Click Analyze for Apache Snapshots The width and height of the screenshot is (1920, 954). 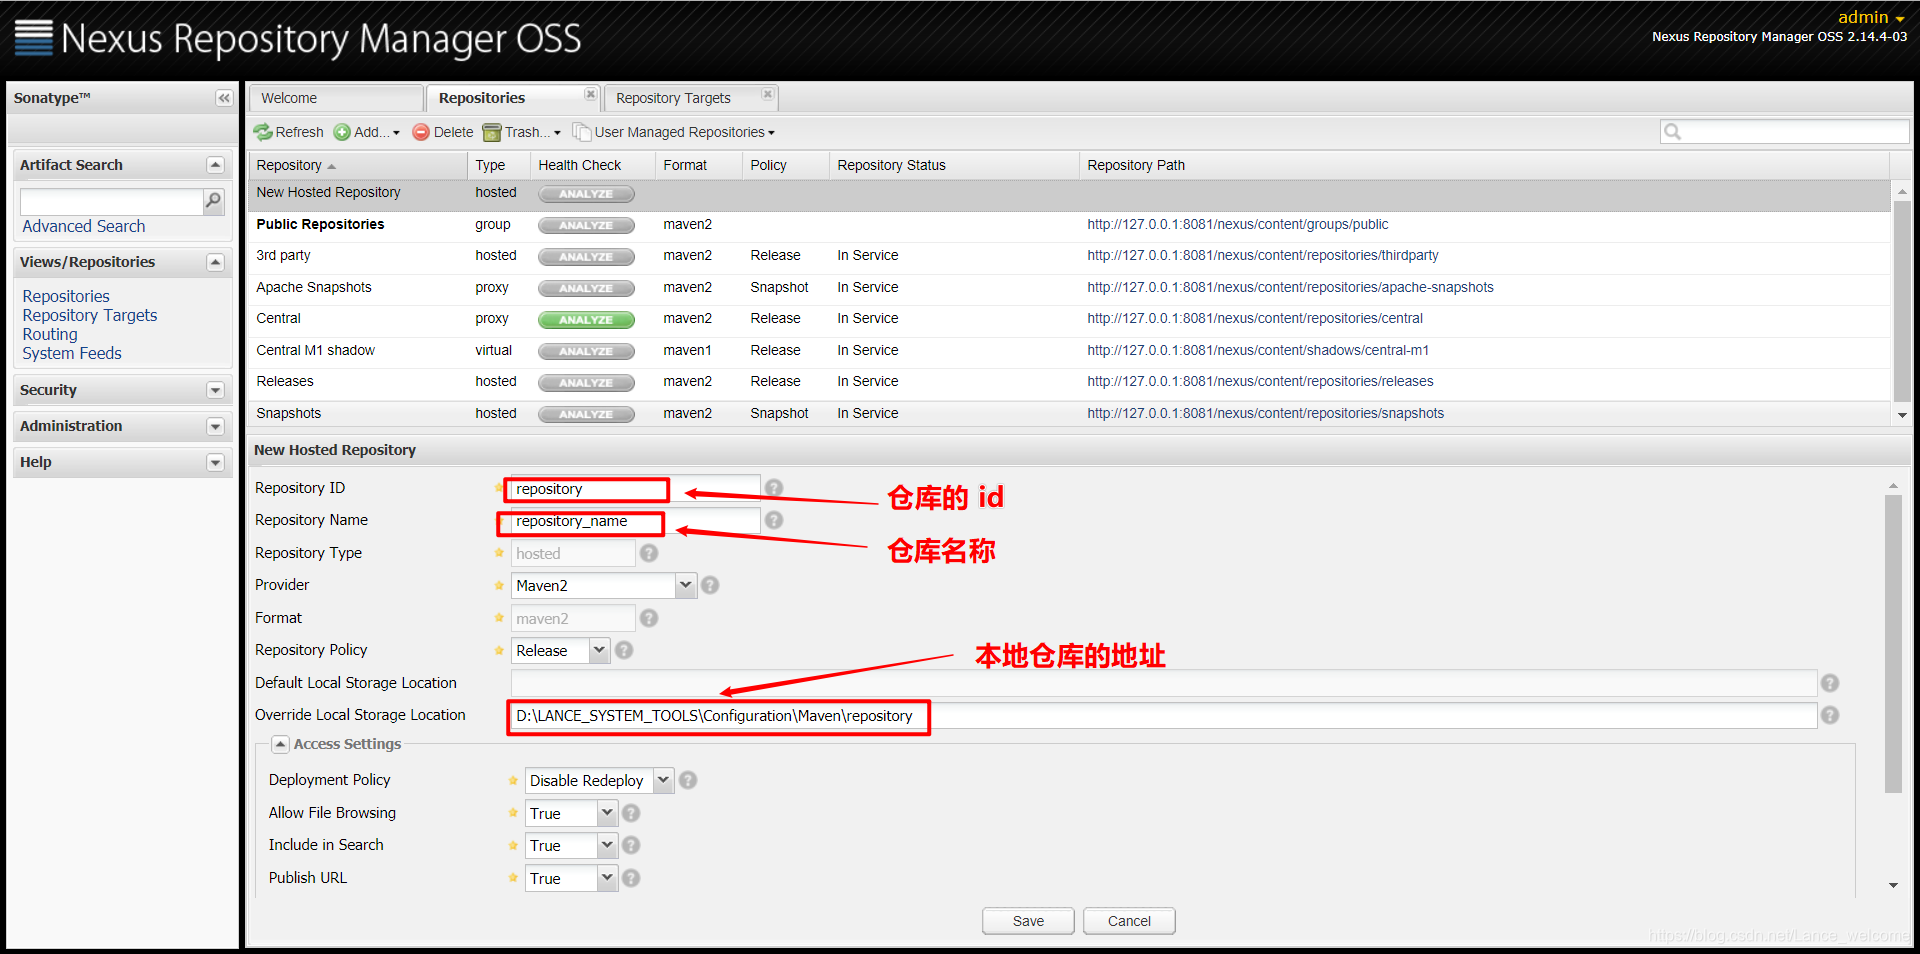[x=586, y=288]
